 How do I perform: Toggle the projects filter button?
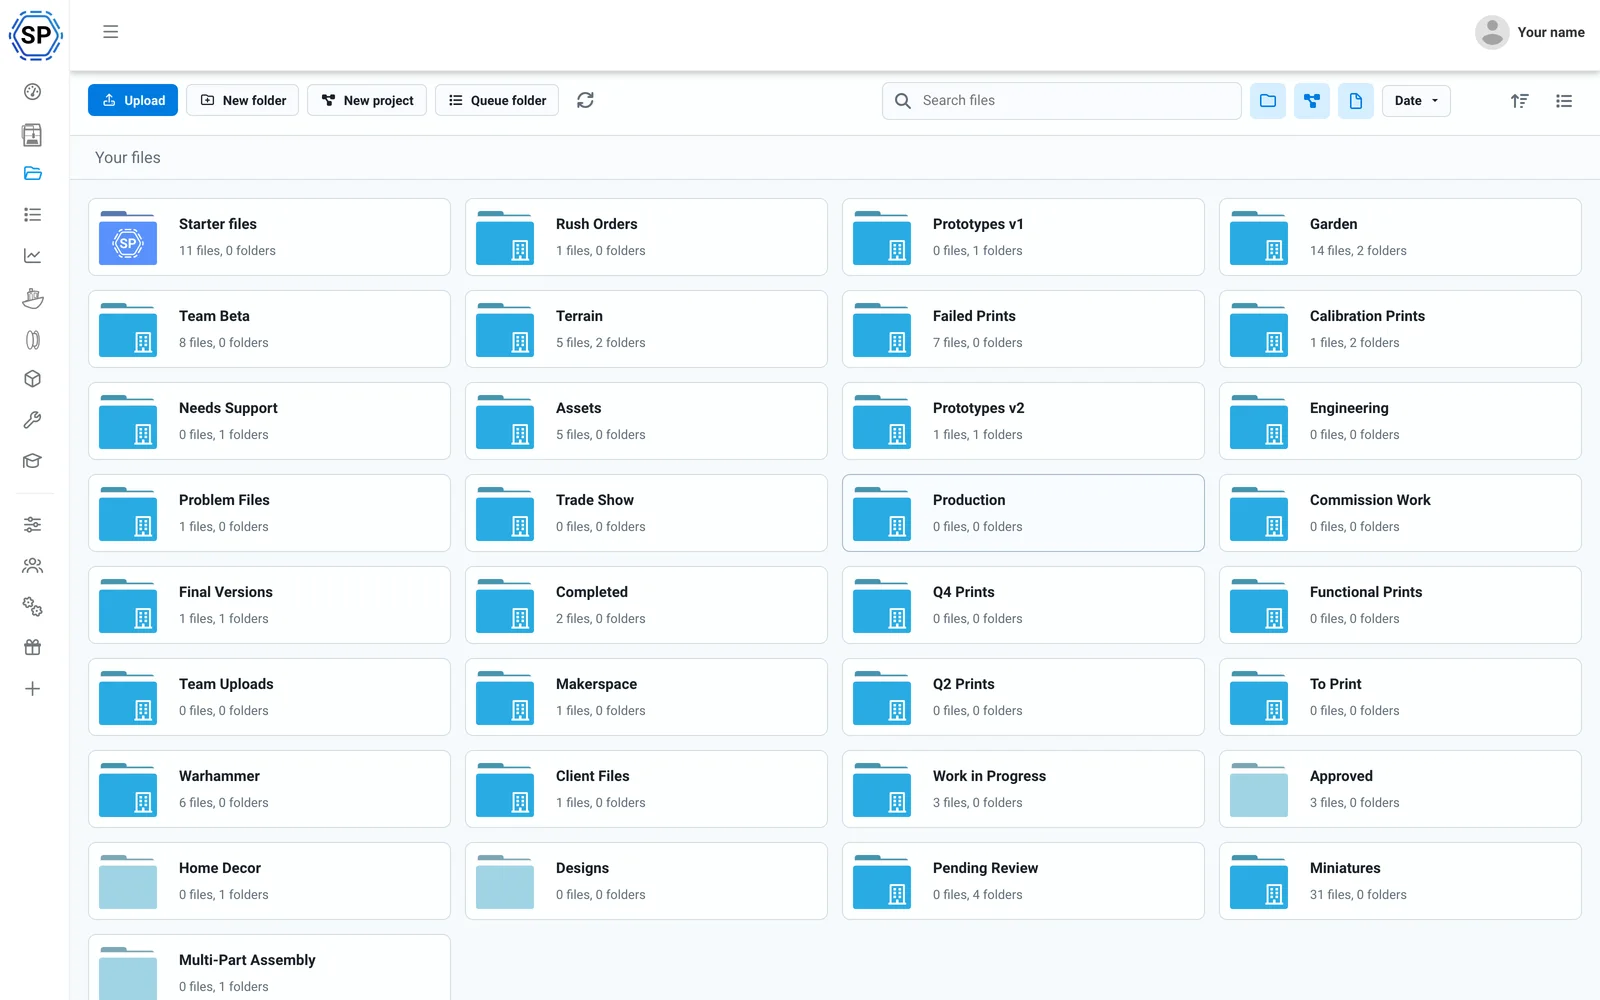tap(1312, 101)
